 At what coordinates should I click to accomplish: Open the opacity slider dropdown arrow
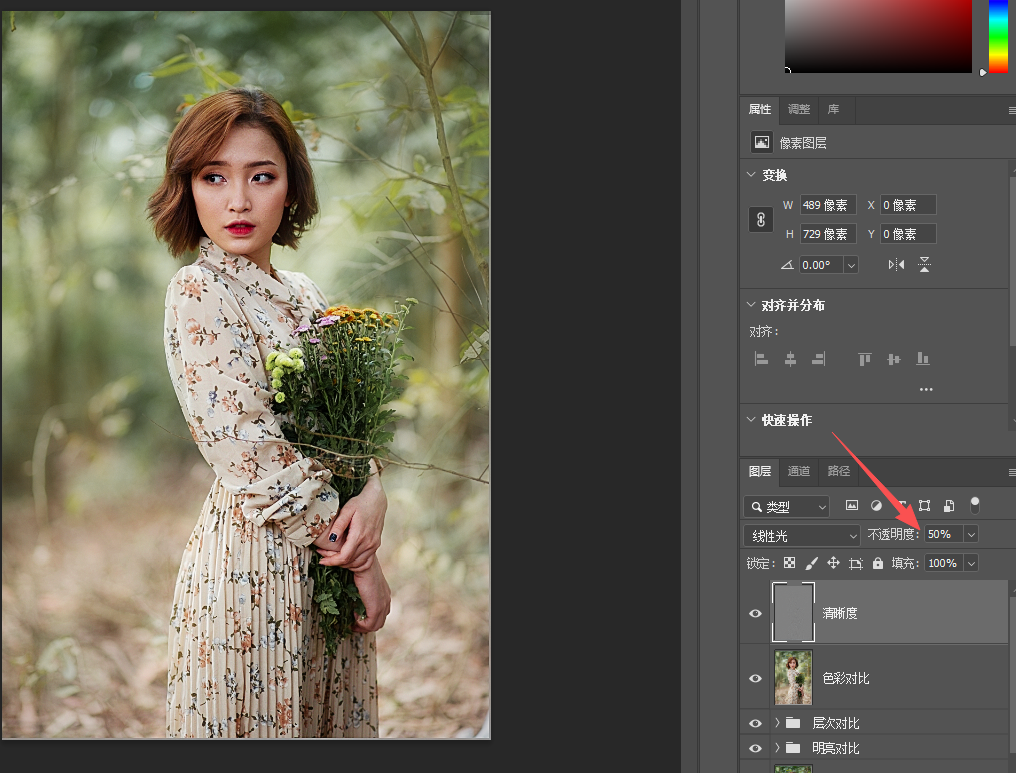point(971,535)
